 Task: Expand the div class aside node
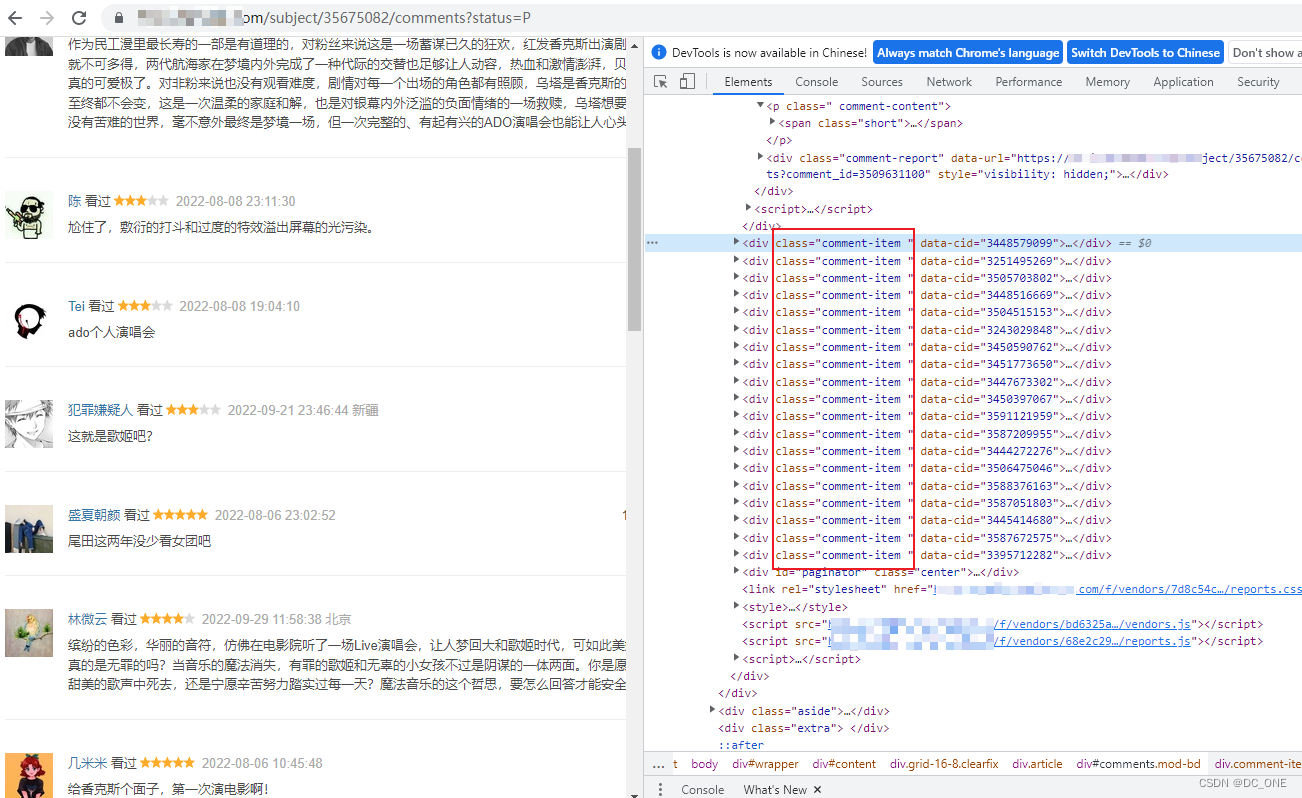coord(713,711)
